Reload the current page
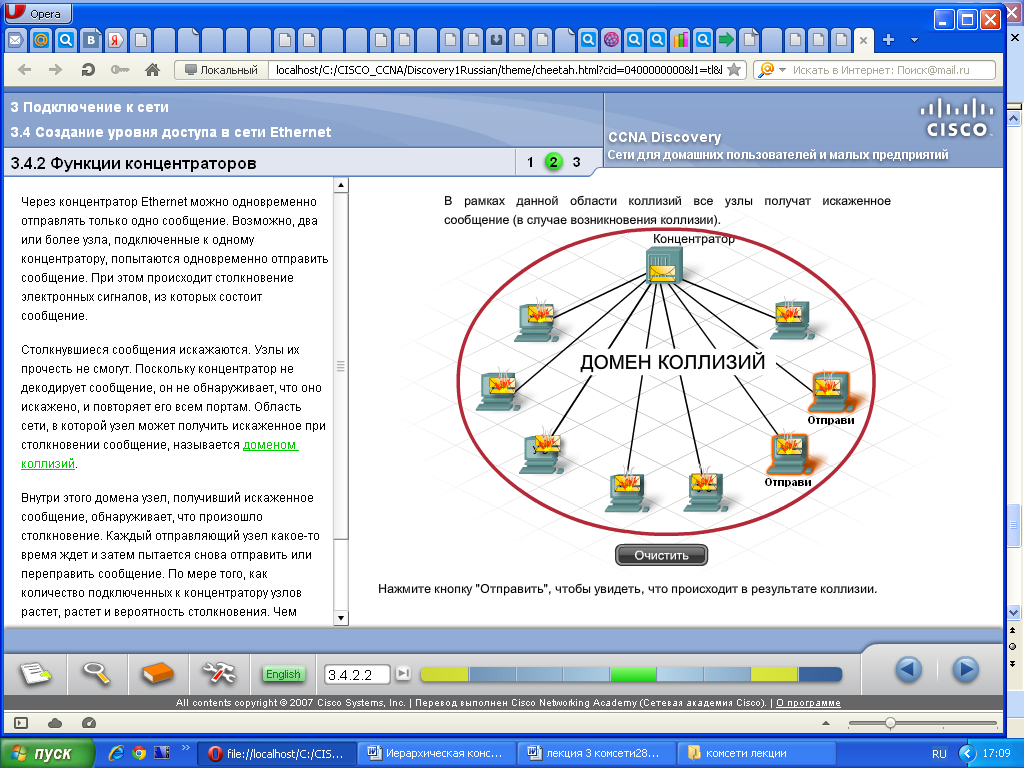The image size is (1024, 768). click(x=88, y=70)
